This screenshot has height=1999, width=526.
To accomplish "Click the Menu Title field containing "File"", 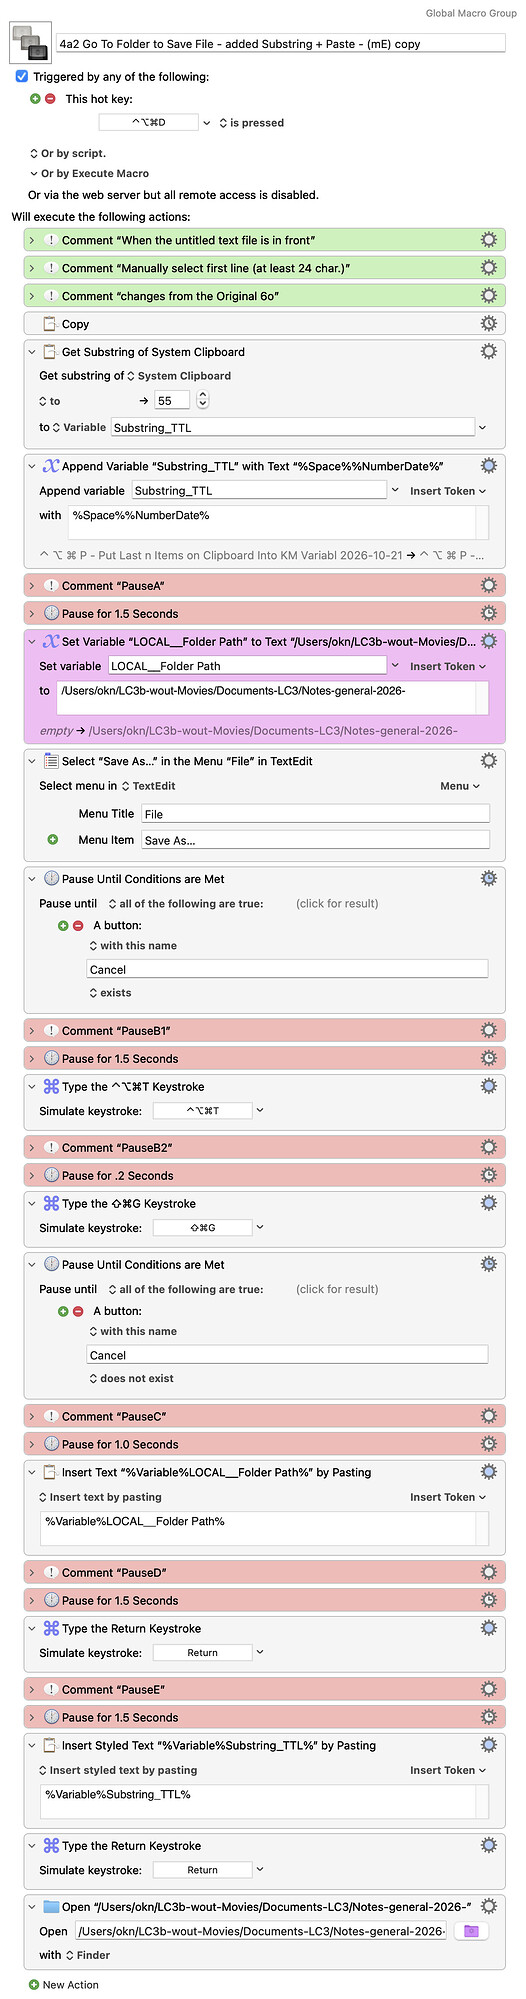I will click(316, 814).
